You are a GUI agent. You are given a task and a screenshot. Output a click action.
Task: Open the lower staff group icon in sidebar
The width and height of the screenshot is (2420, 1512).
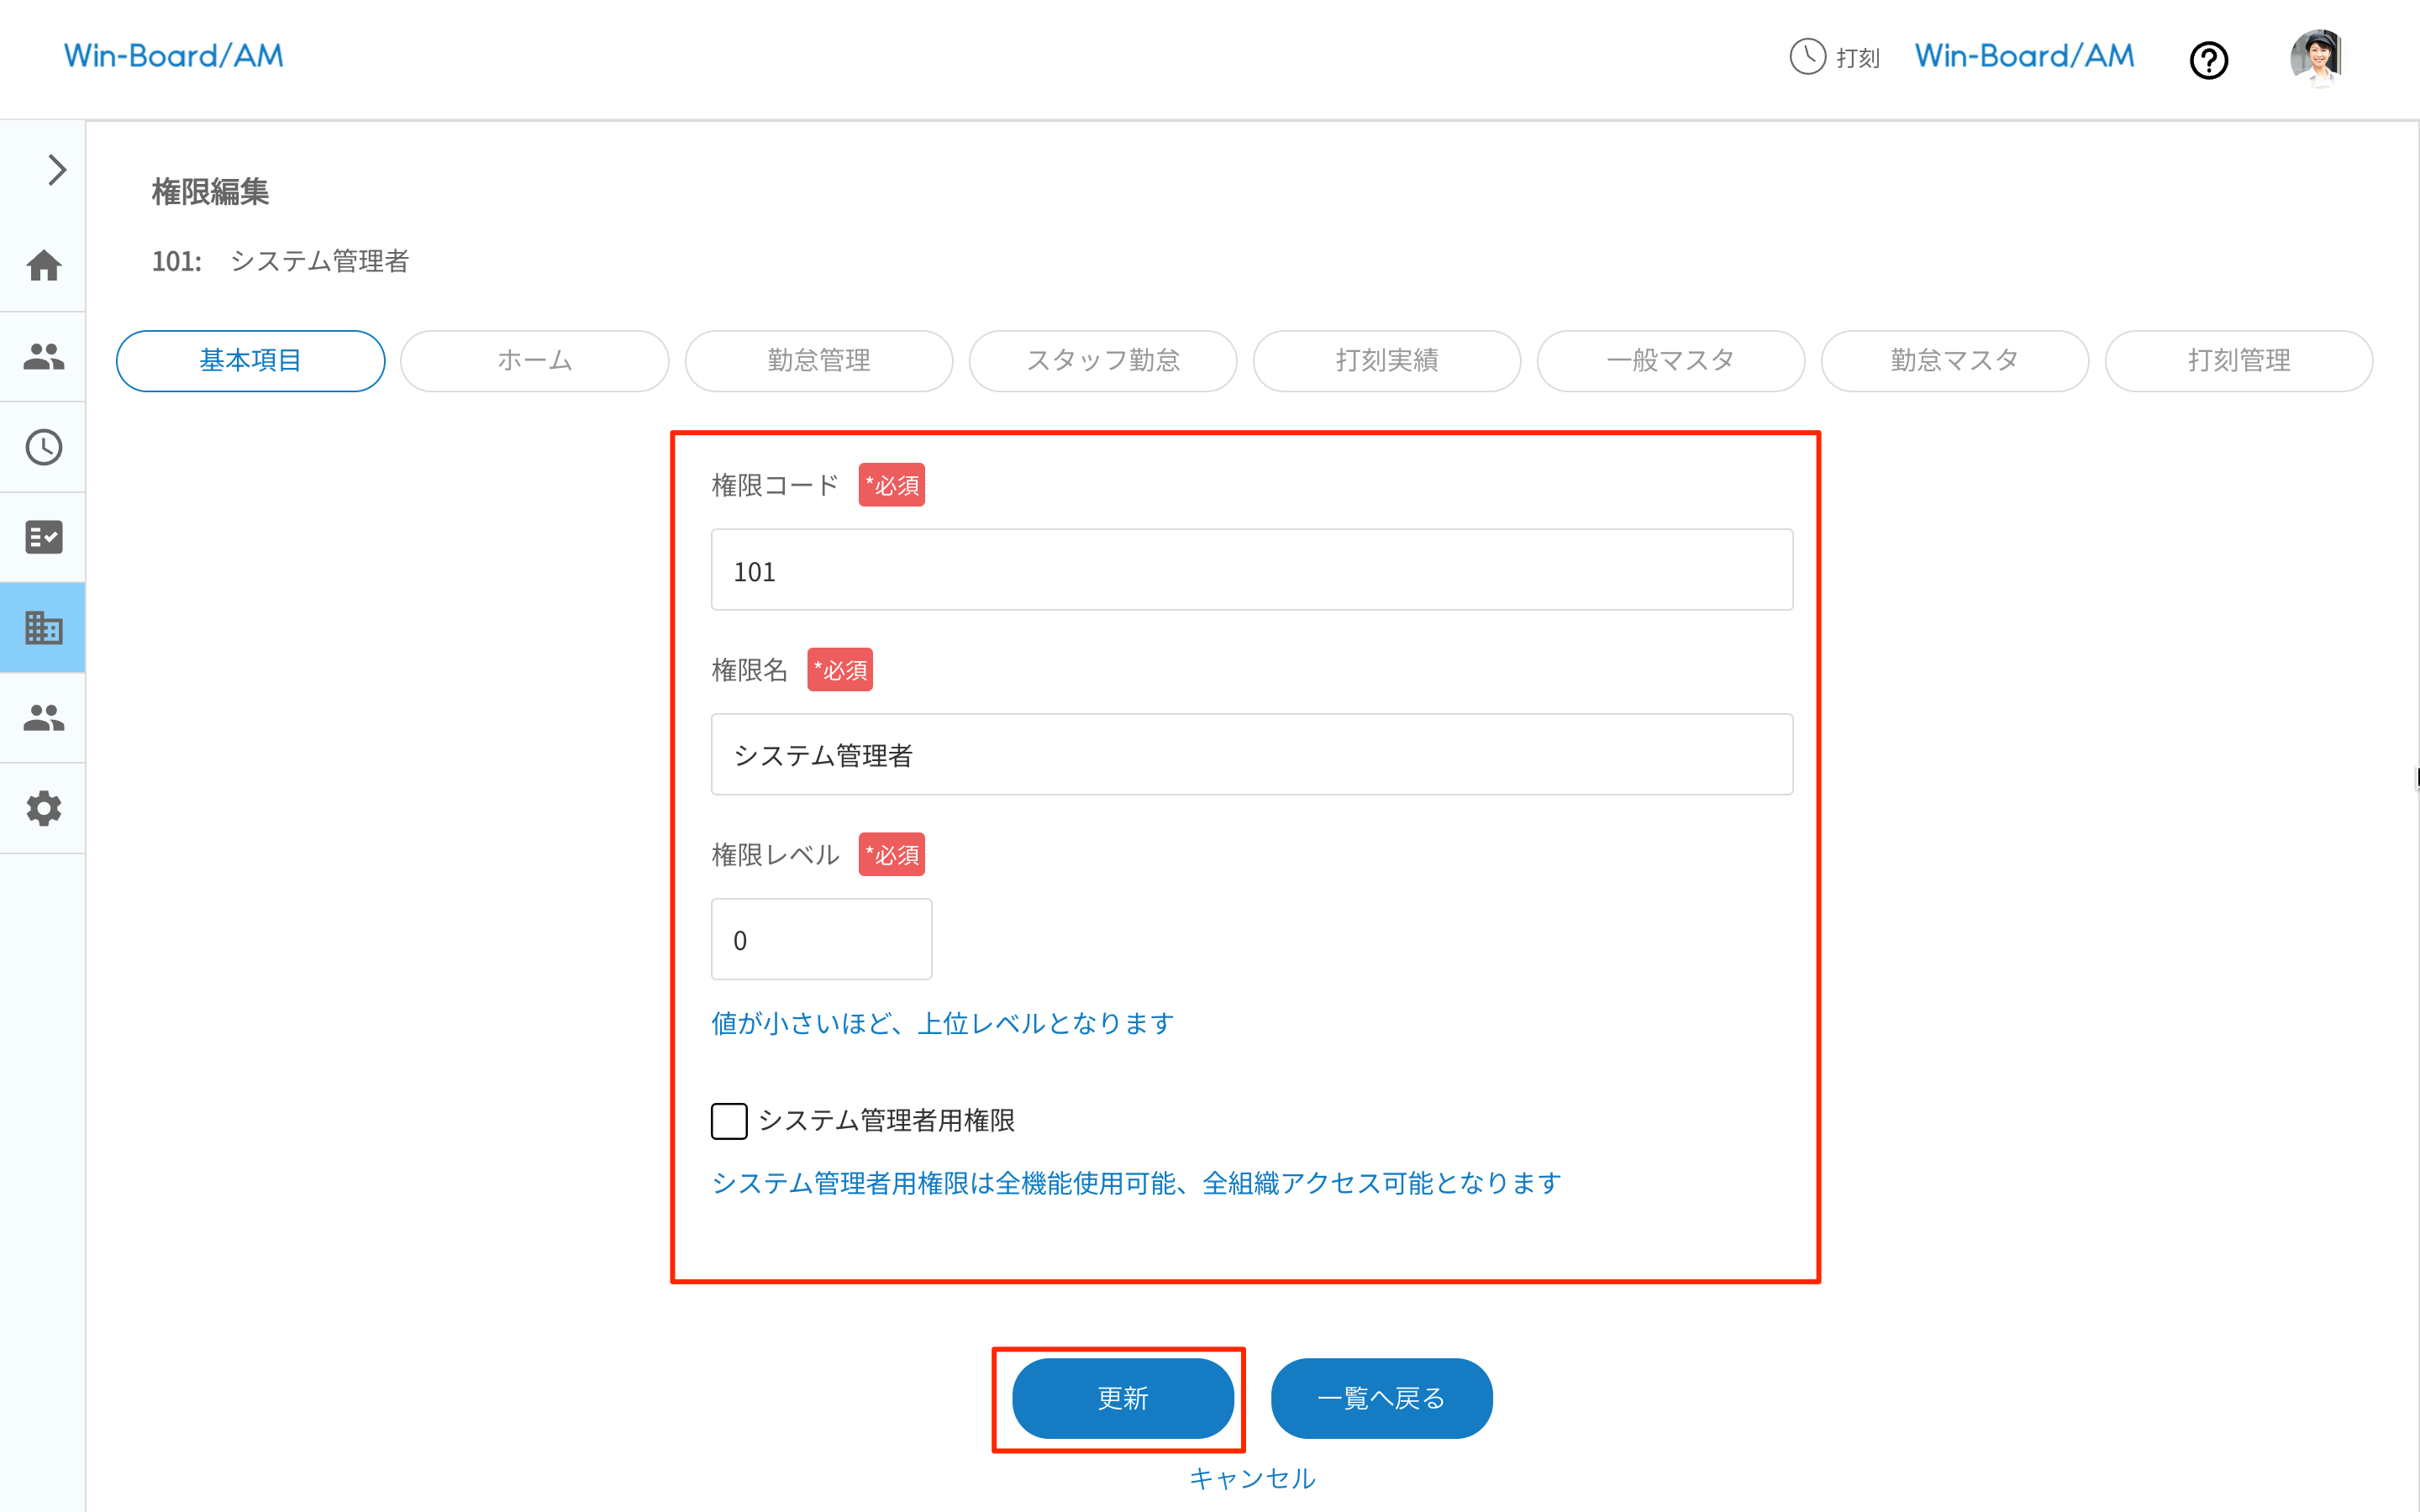[x=44, y=717]
